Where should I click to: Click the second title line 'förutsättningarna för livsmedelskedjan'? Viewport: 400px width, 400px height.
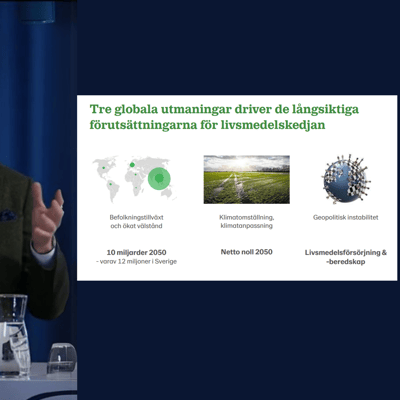207,125
